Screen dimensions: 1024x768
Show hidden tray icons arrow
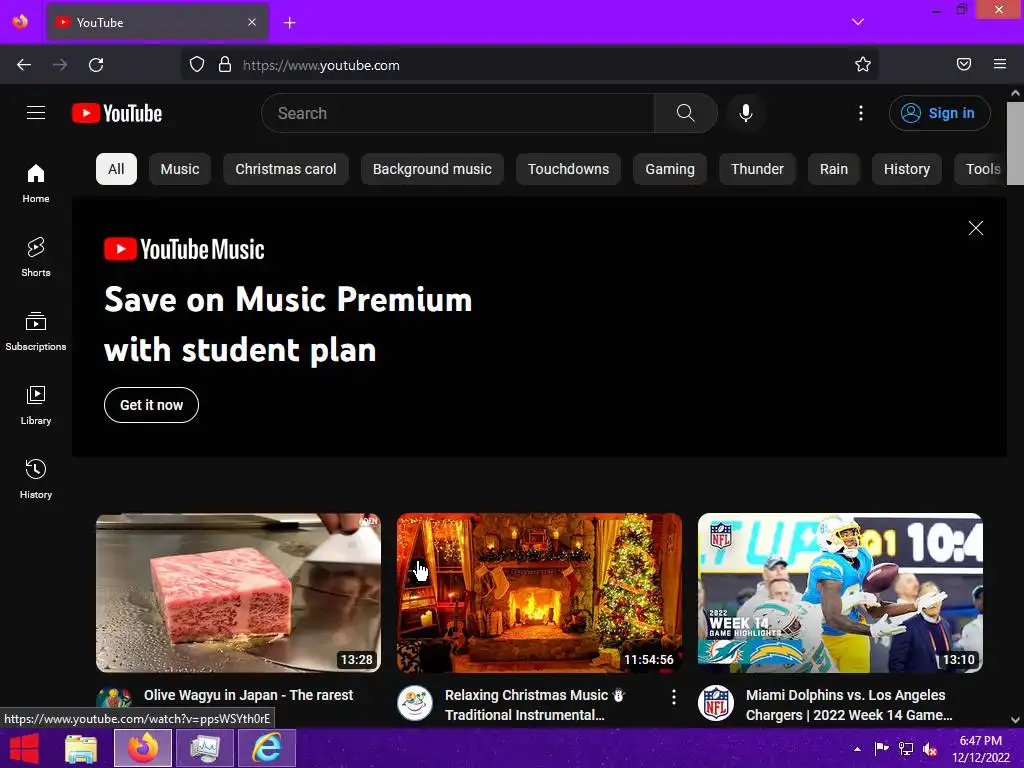click(857, 749)
